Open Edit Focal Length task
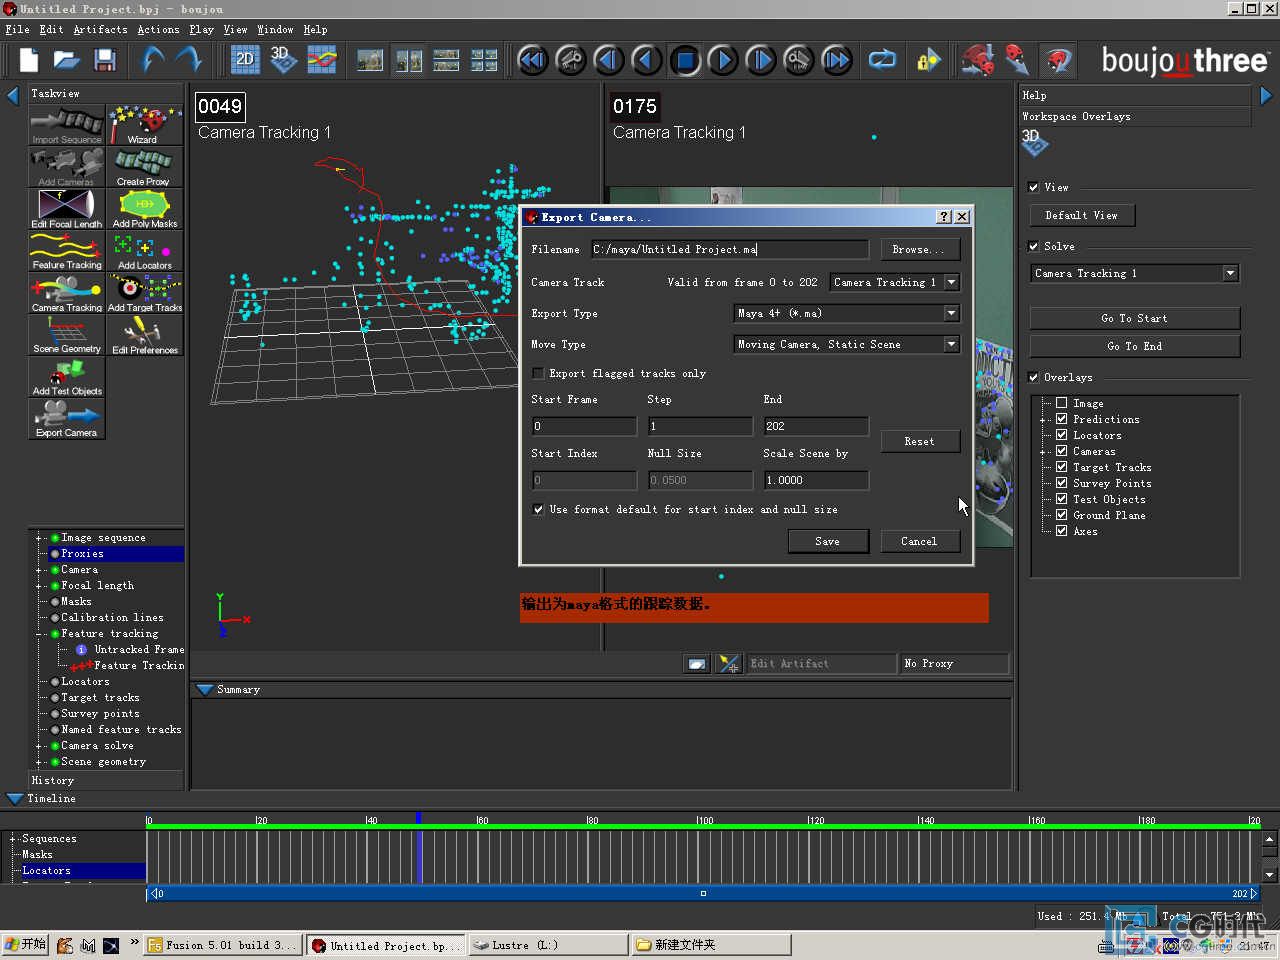 (66, 209)
